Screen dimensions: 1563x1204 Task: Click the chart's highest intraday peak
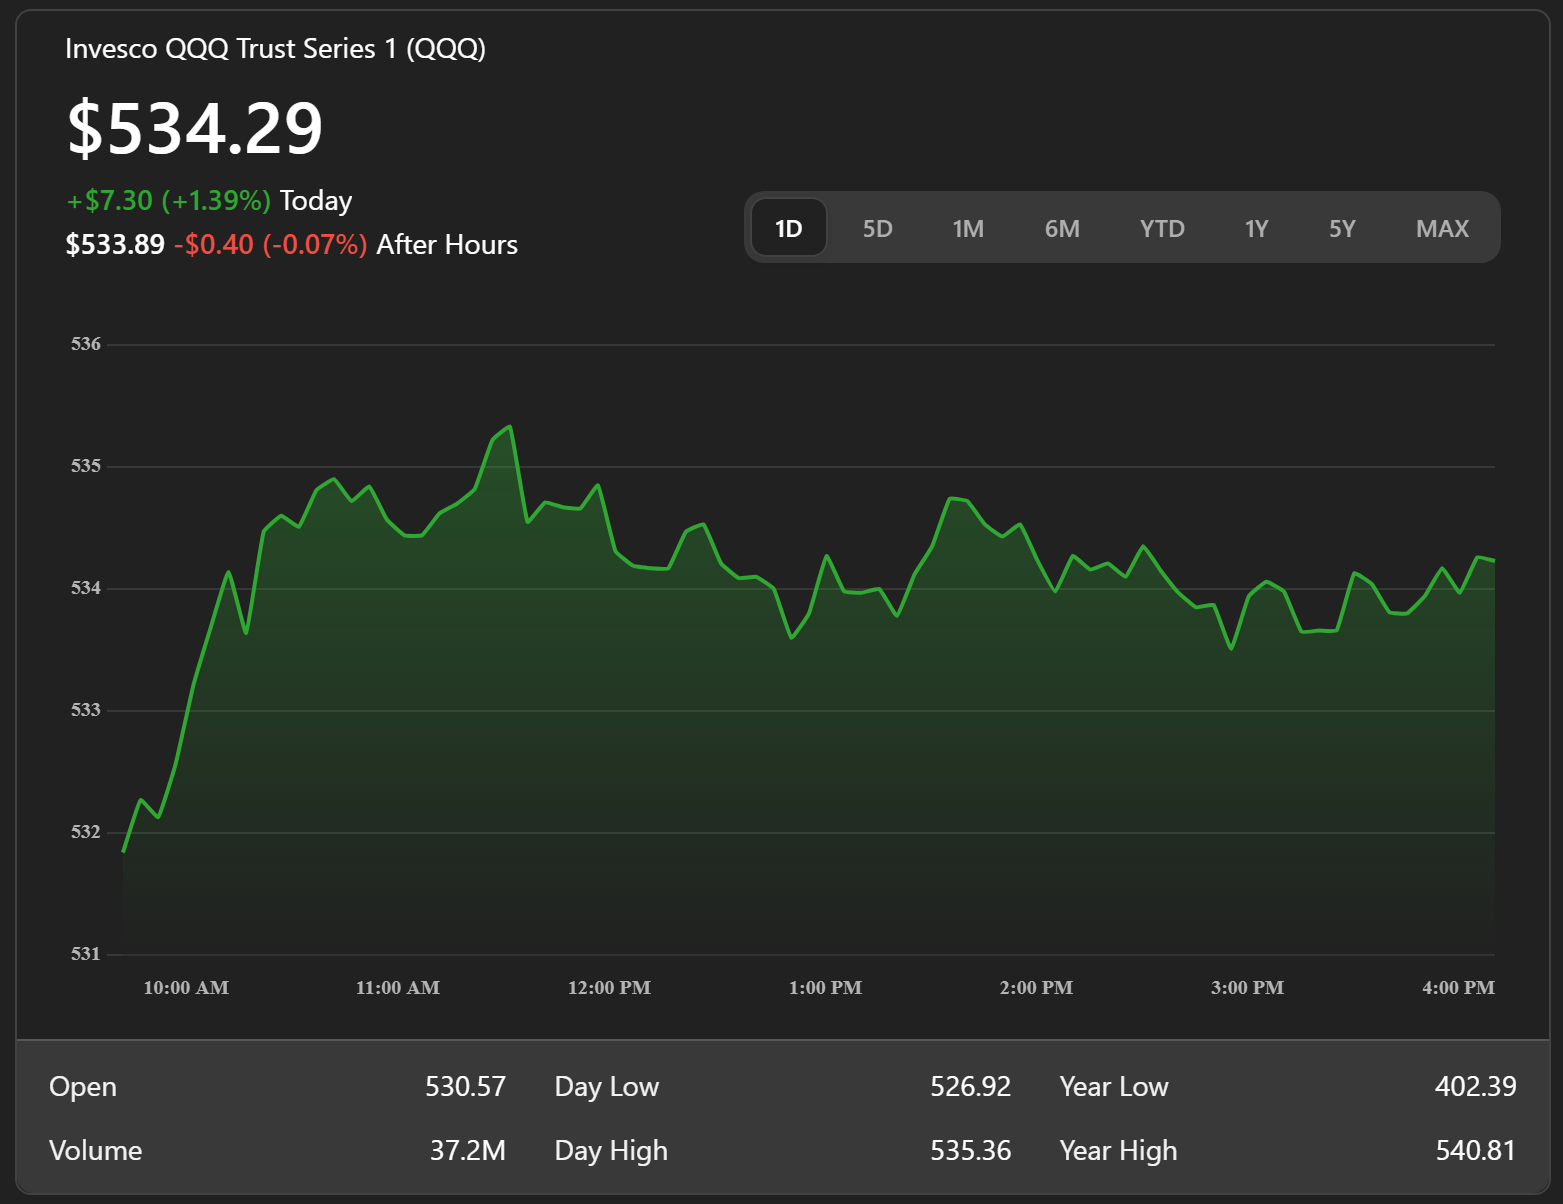pyautogui.click(x=510, y=427)
